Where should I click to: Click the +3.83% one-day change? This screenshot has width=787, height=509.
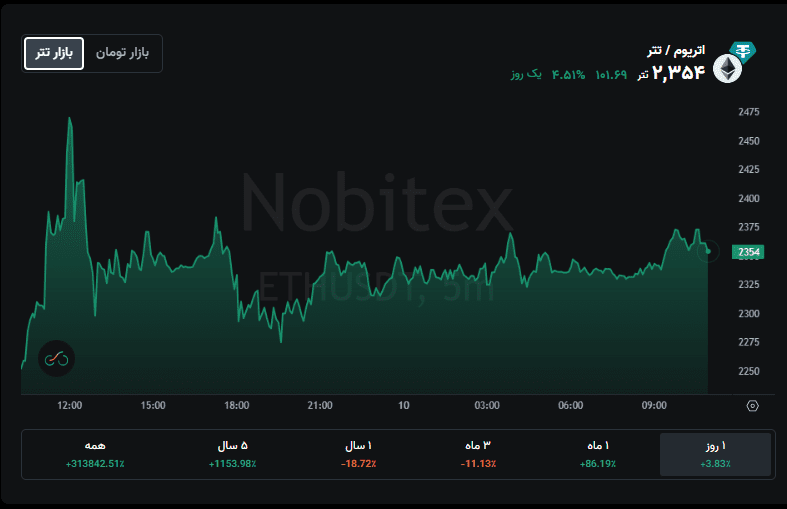point(715,464)
